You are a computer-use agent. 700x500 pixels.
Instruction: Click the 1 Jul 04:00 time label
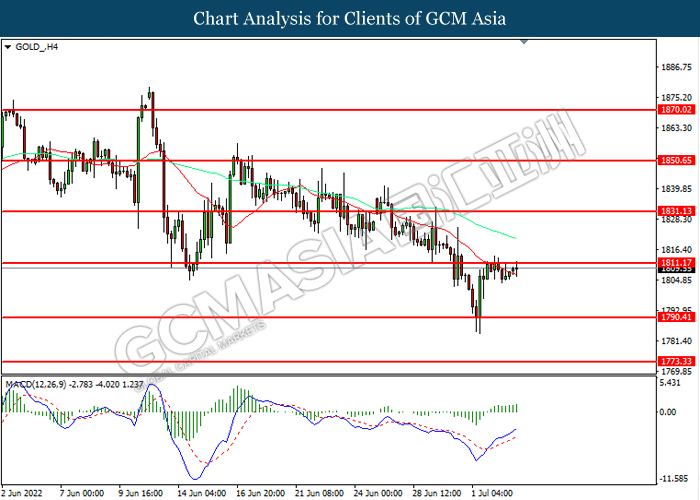(492, 493)
